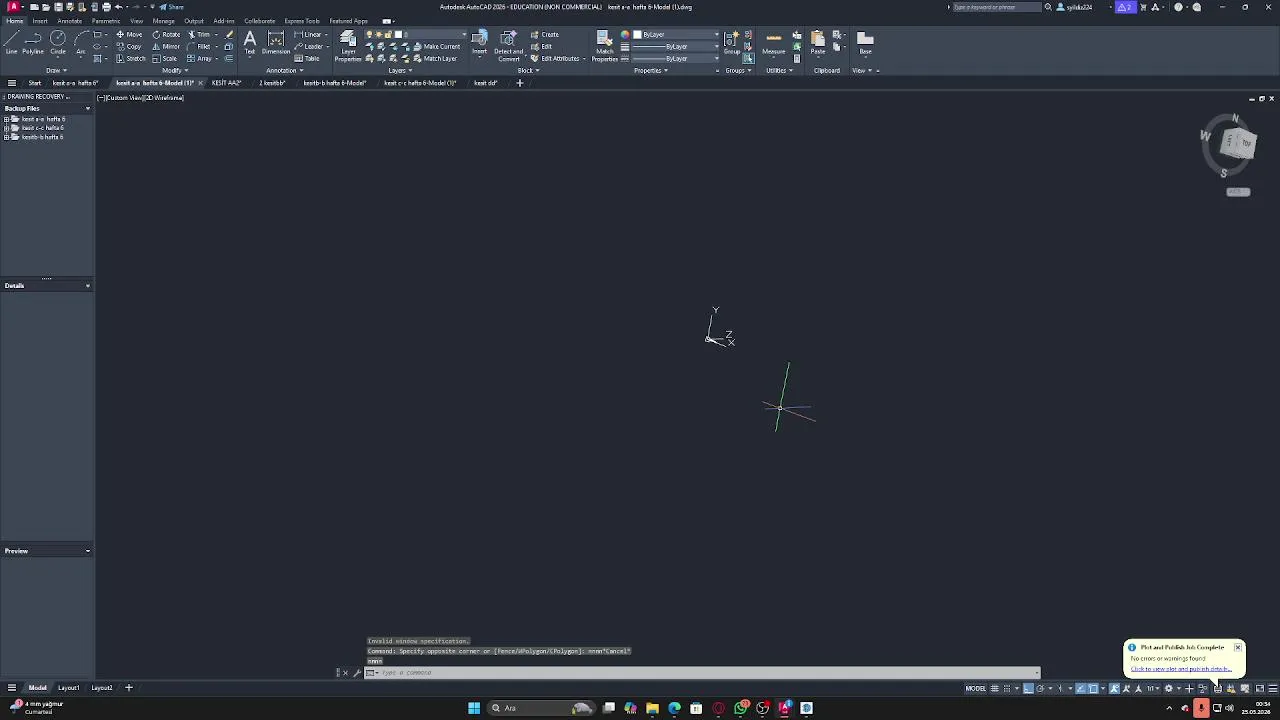Toggle polar tracking in status bar
This screenshot has height=720, width=1280.
[1040, 688]
